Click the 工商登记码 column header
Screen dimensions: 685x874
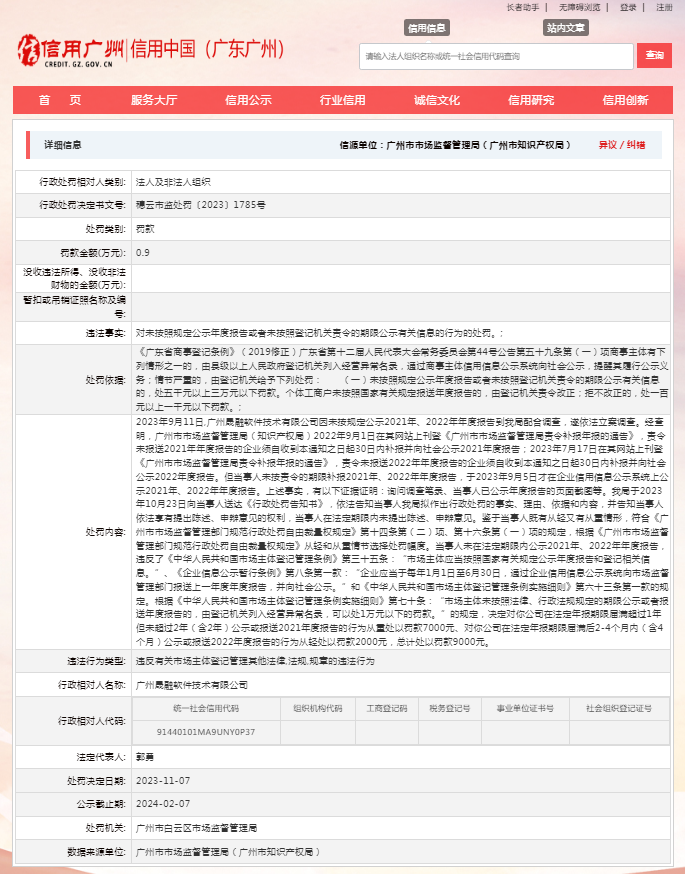pos(387,708)
